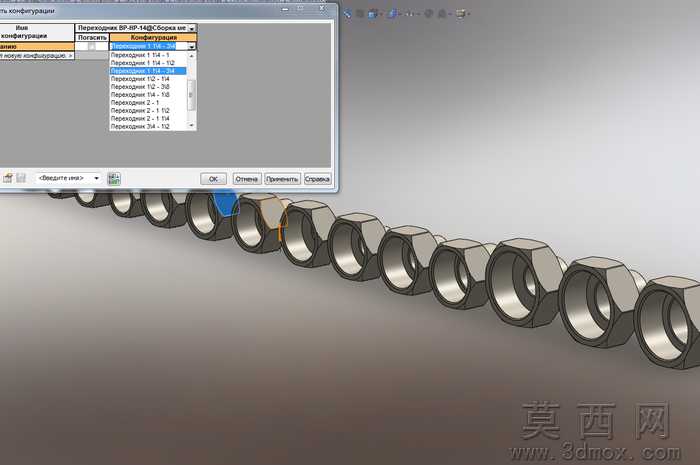Click the list scrollbar down arrow
This screenshot has height=465, width=700.
point(192,126)
